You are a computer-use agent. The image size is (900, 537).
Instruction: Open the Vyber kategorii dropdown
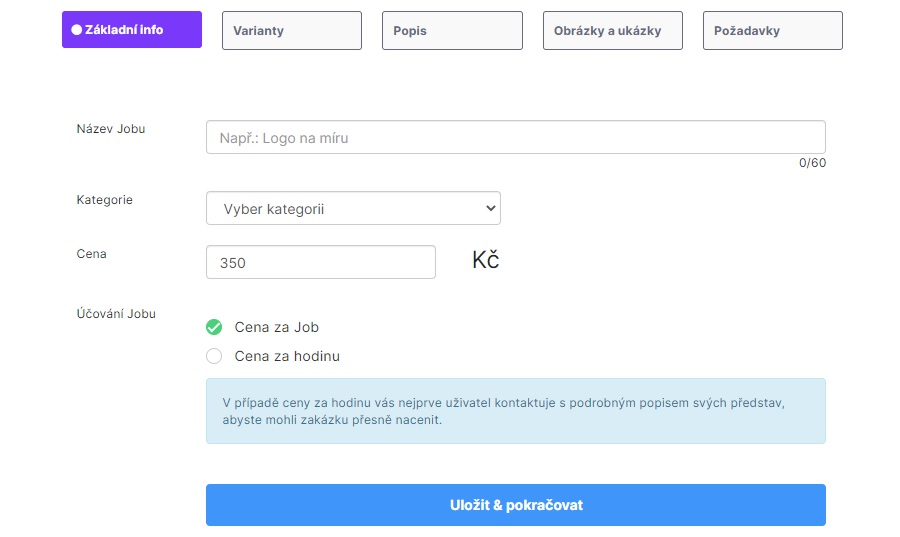point(353,208)
